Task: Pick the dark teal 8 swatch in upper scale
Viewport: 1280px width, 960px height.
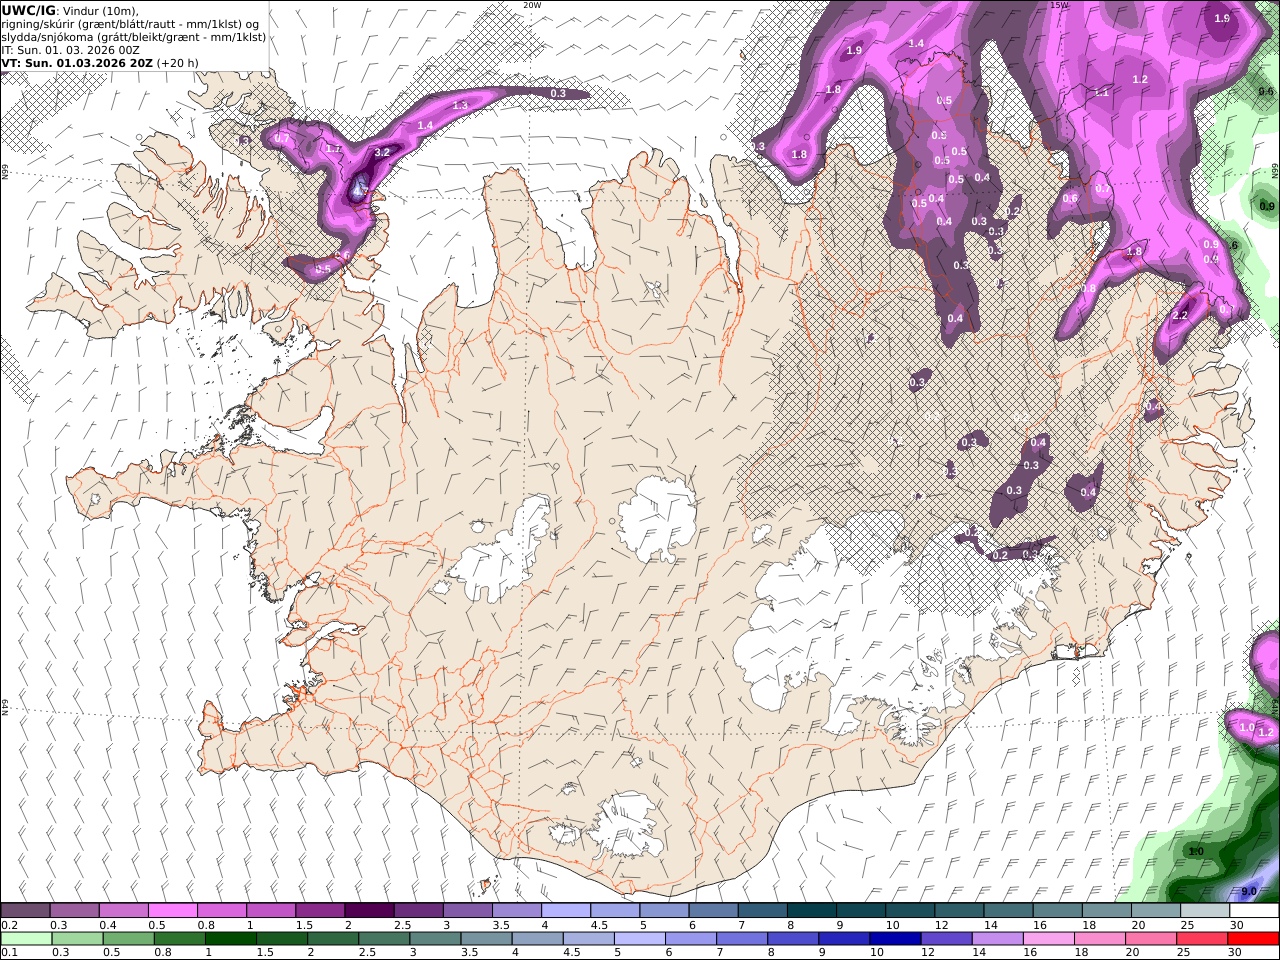Action: point(812,911)
